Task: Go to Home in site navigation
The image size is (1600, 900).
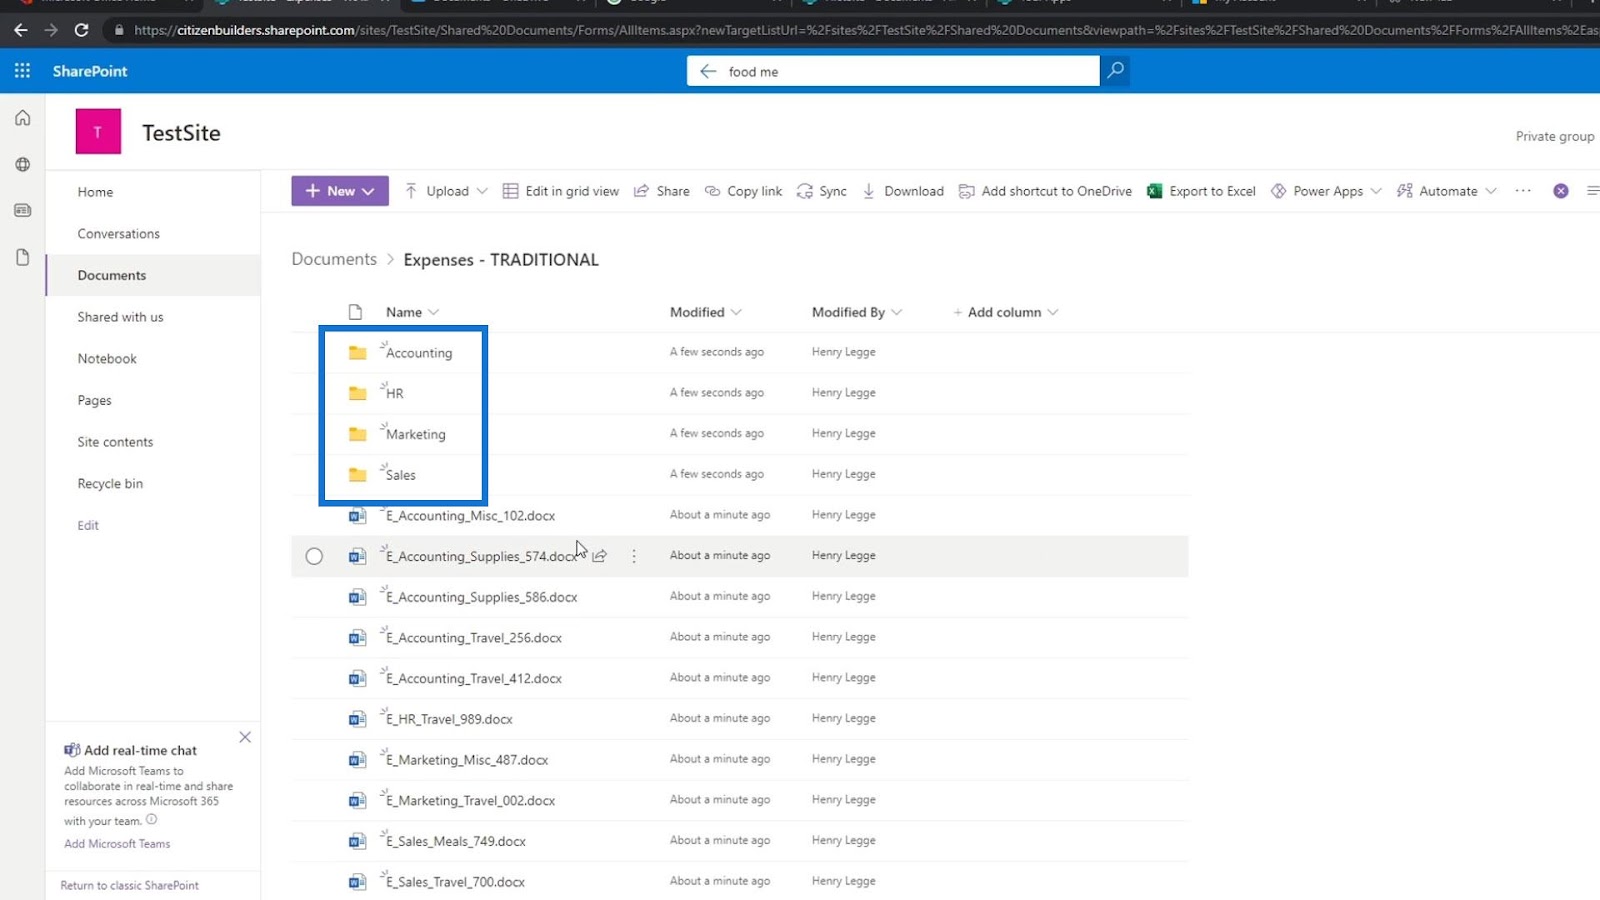Action: (x=95, y=192)
